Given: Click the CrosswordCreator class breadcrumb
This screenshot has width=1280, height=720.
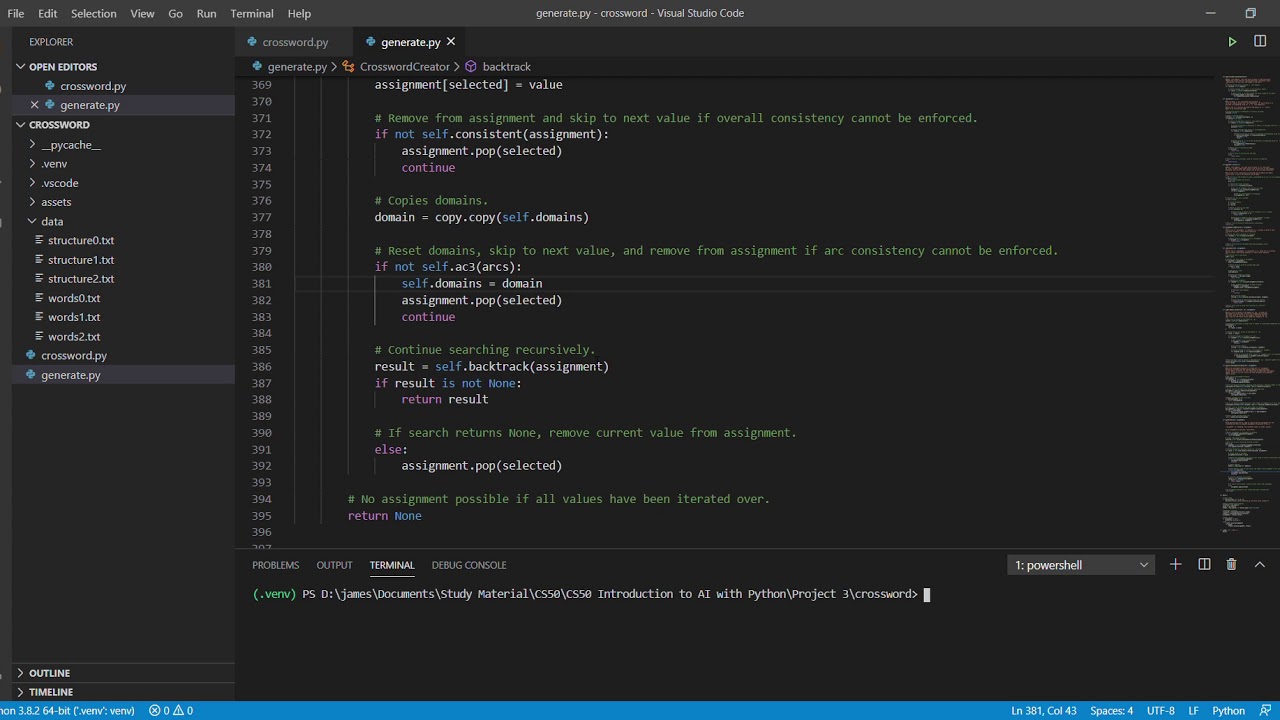Looking at the screenshot, I should point(396,67).
